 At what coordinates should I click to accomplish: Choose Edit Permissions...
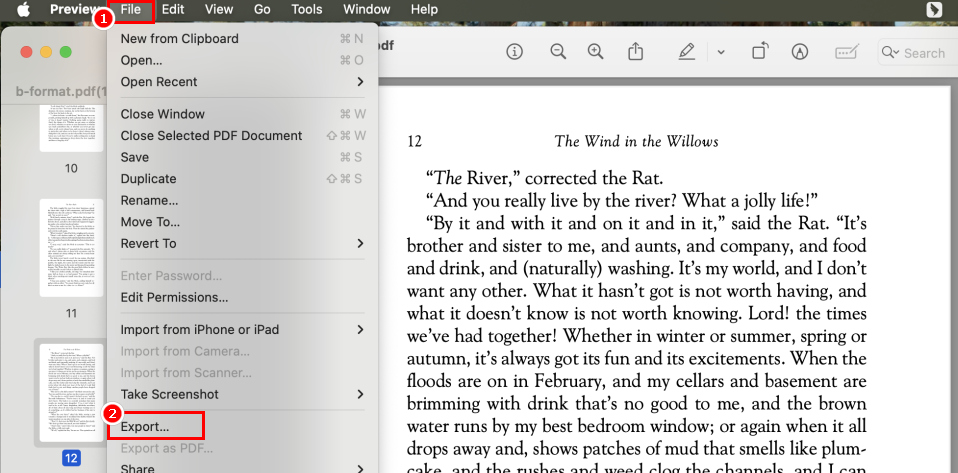click(x=243, y=298)
